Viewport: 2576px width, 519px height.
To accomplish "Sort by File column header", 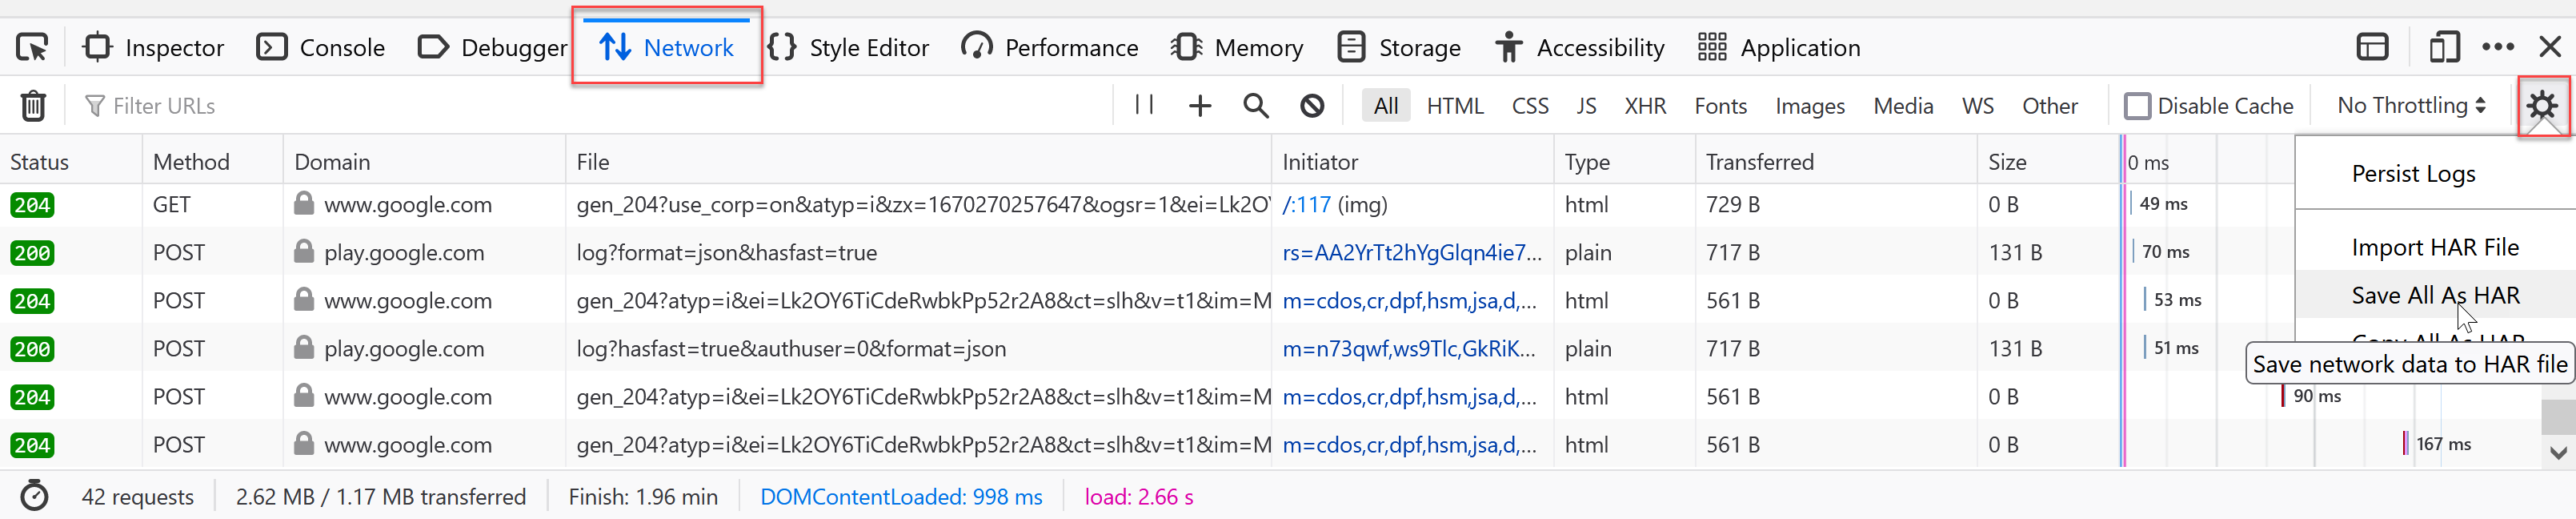I will click(918, 162).
